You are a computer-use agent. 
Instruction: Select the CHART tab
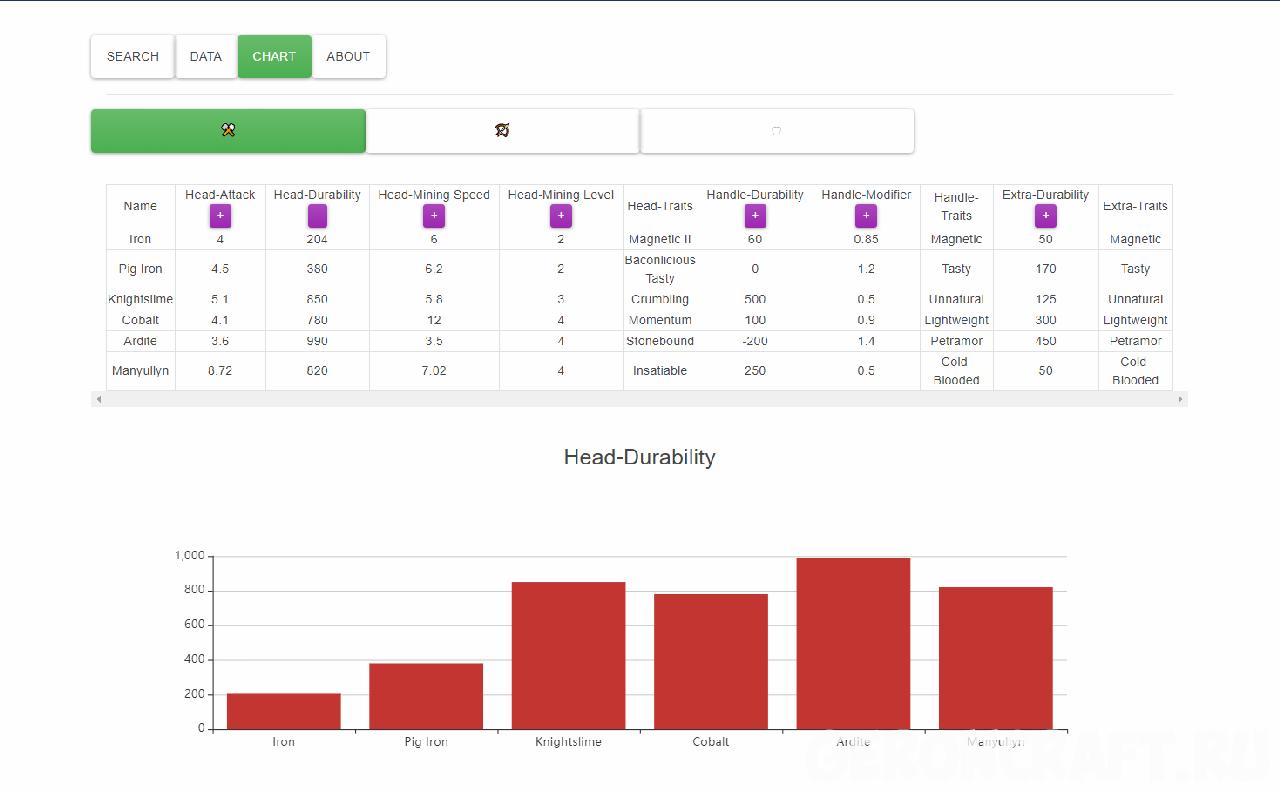pyautogui.click(x=274, y=57)
